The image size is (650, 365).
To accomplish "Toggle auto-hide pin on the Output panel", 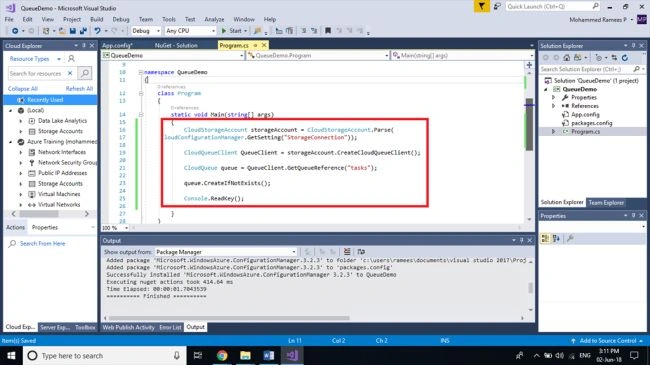I will tap(521, 241).
